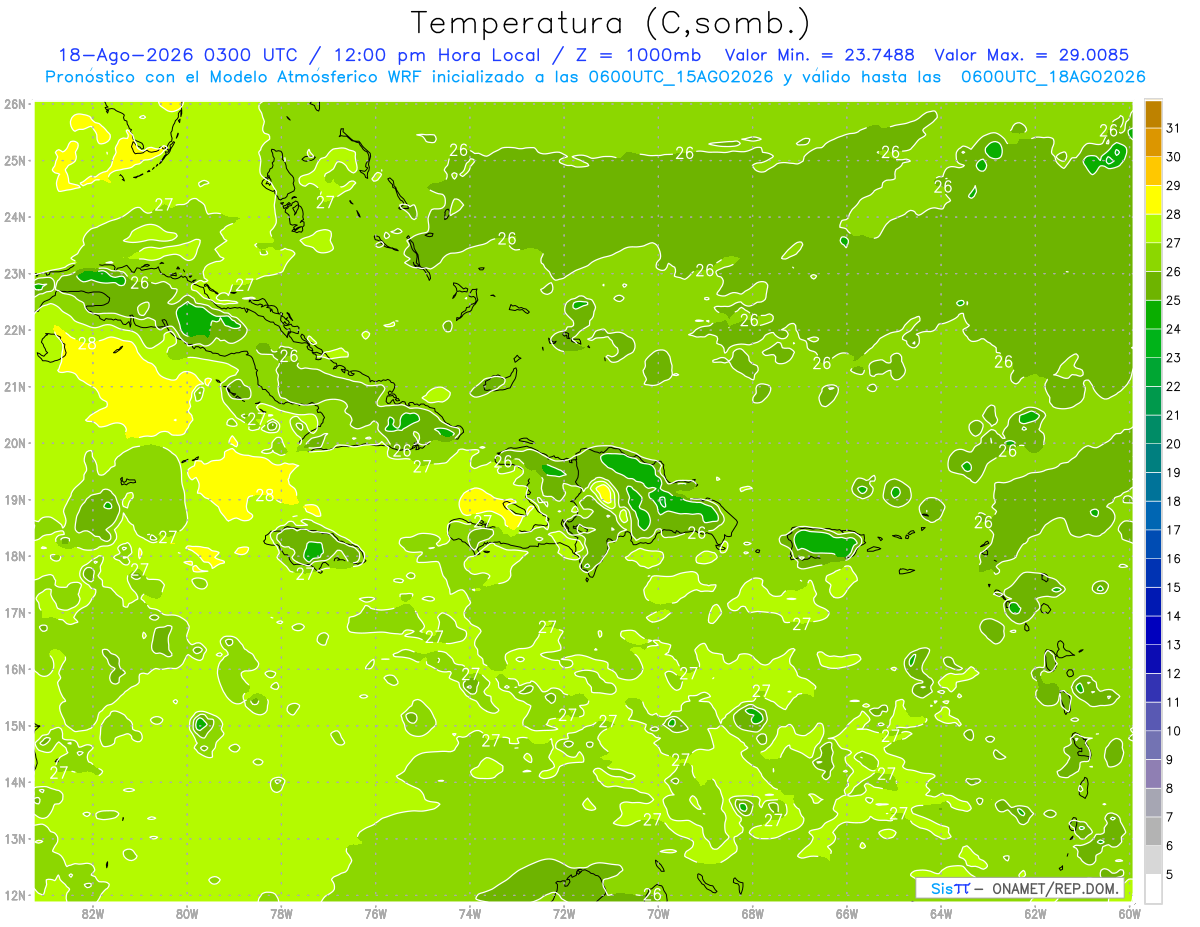Click the '21N' latitude axis label
This screenshot has width=1200, height=927.
[x=15, y=386]
